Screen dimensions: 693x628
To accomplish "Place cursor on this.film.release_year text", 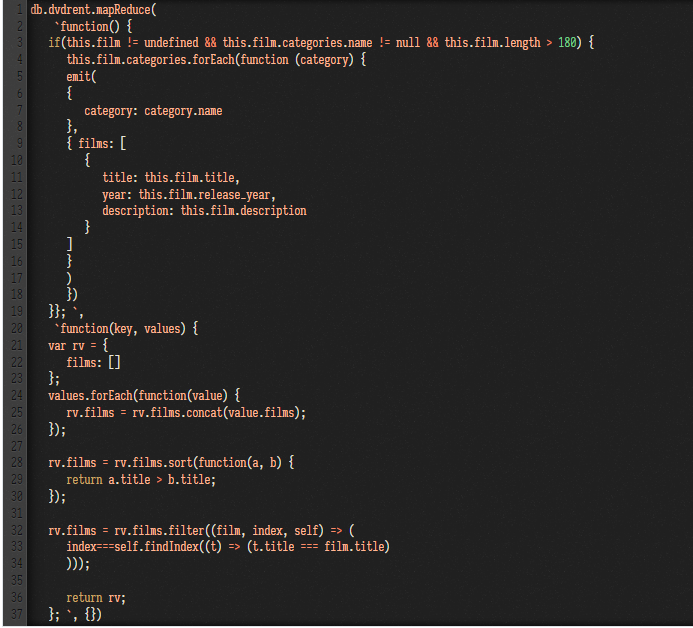I will 207,195.
